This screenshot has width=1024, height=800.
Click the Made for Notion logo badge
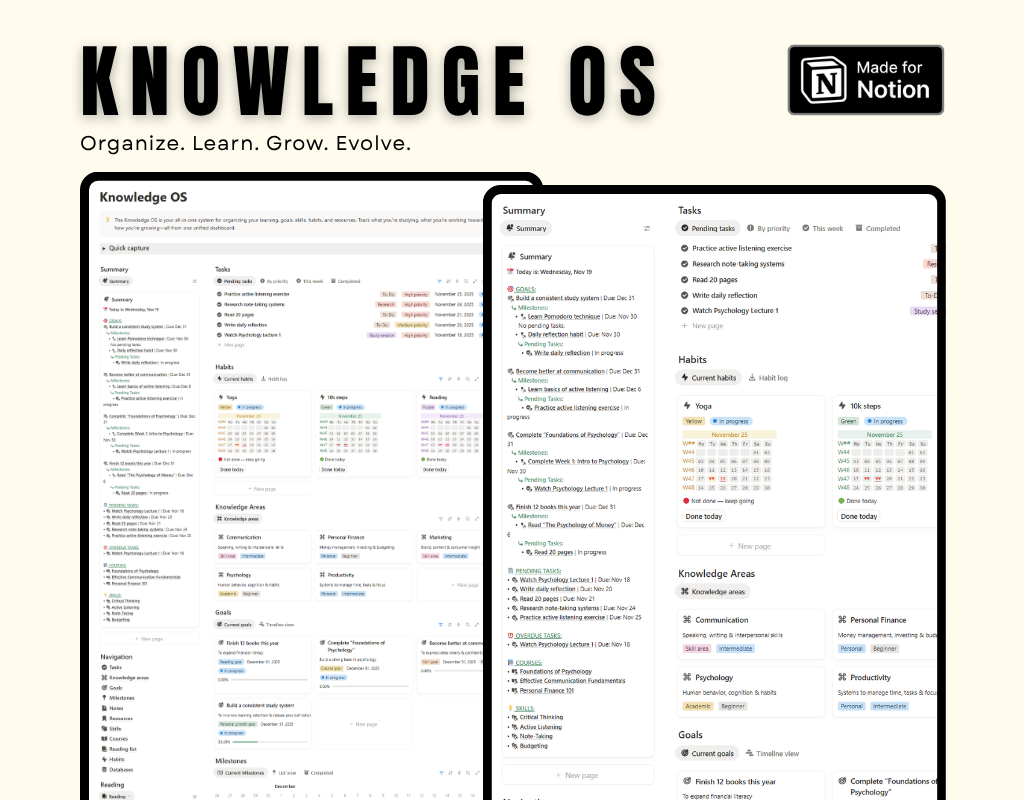pos(865,80)
